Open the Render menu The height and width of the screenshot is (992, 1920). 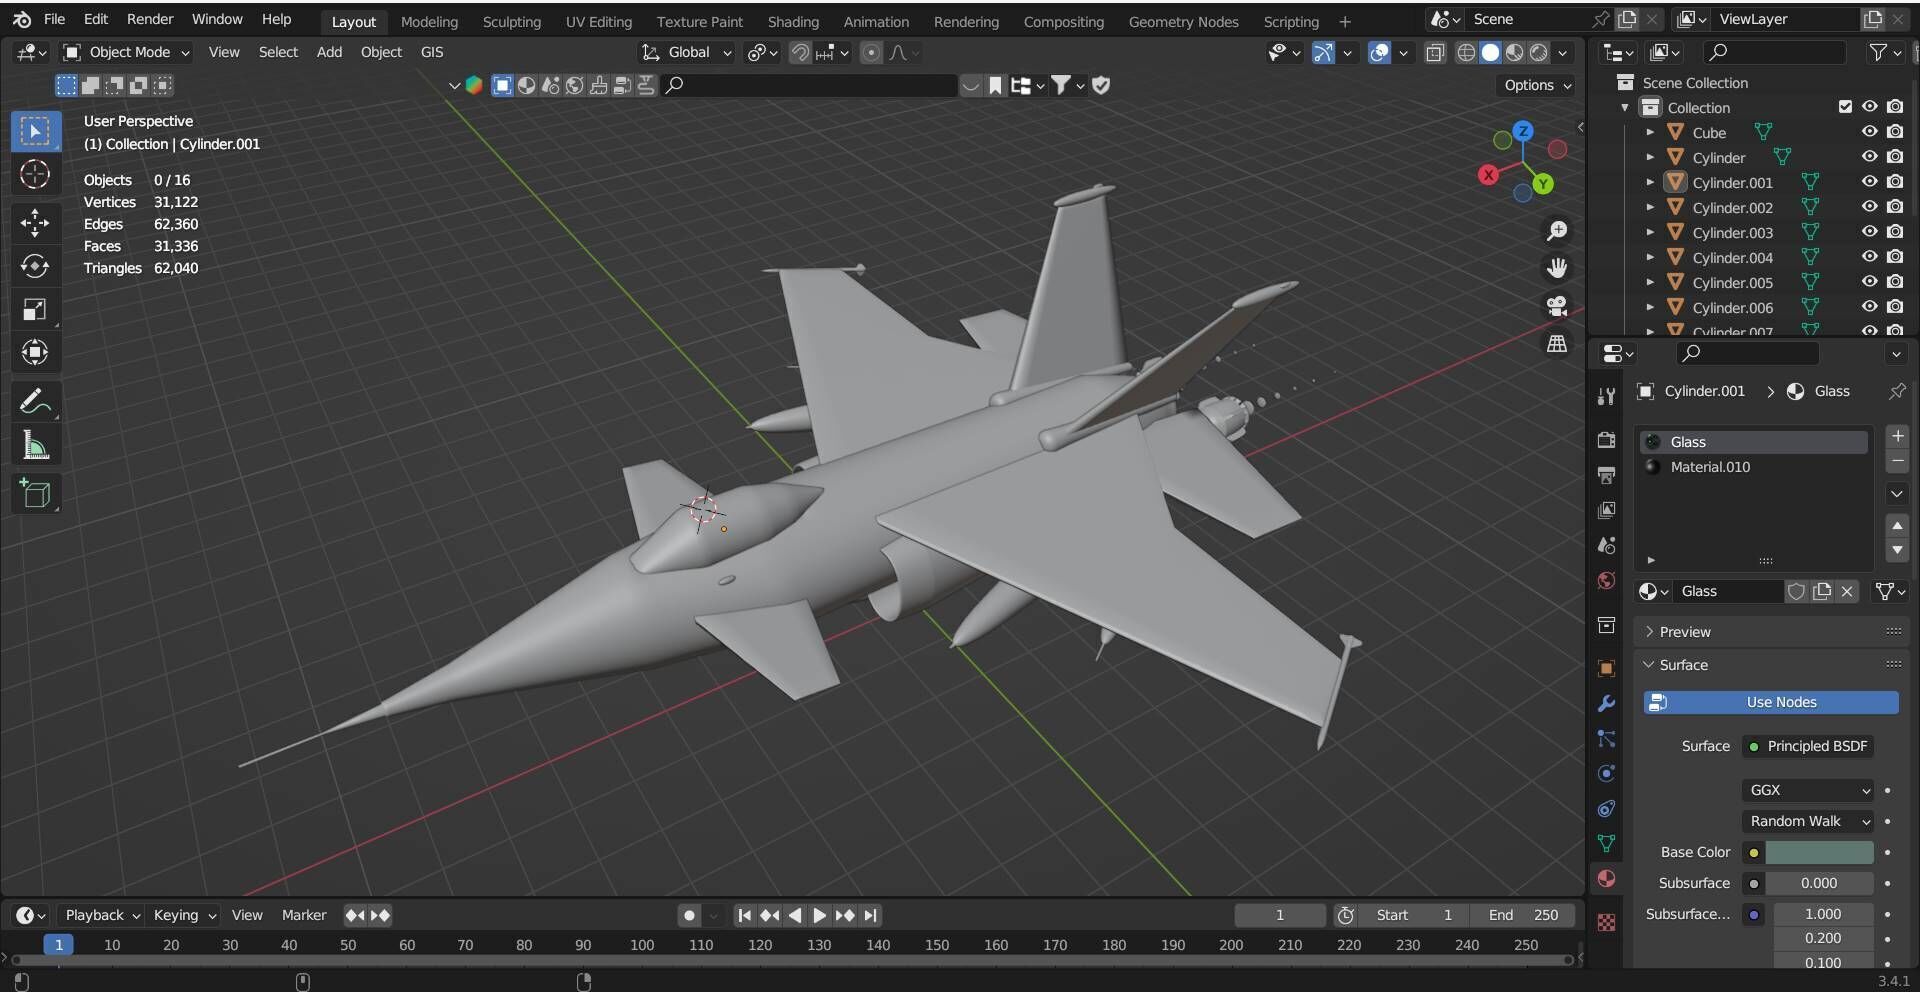150,19
